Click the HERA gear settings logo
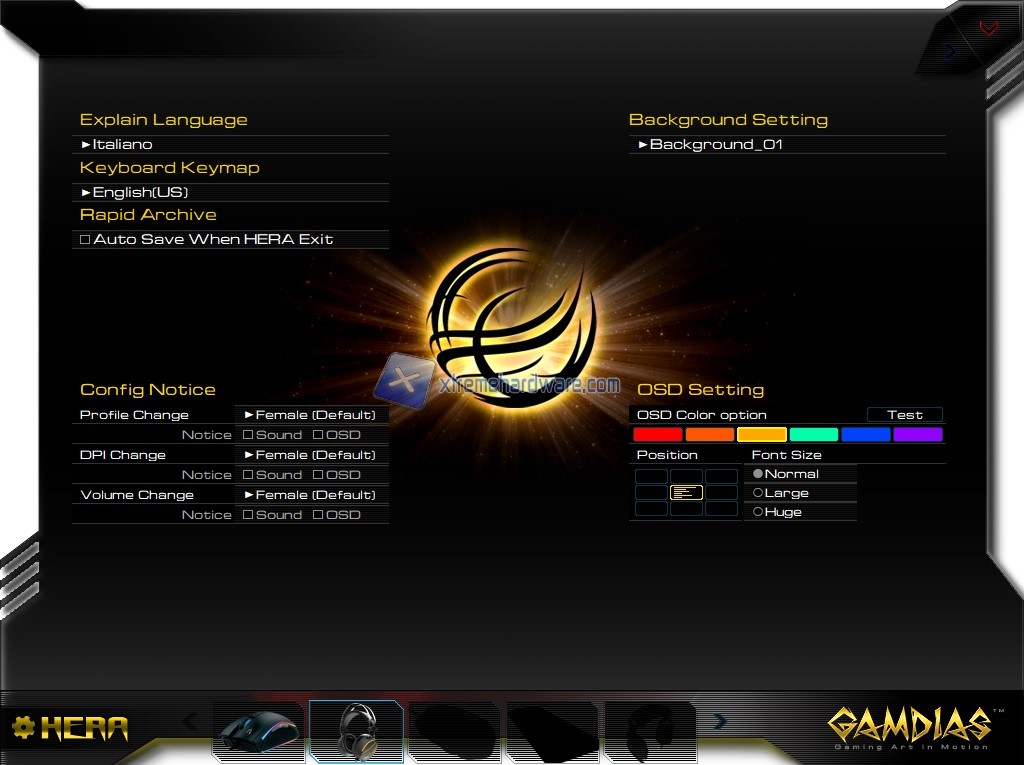The image size is (1024, 765). [x=70, y=728]
